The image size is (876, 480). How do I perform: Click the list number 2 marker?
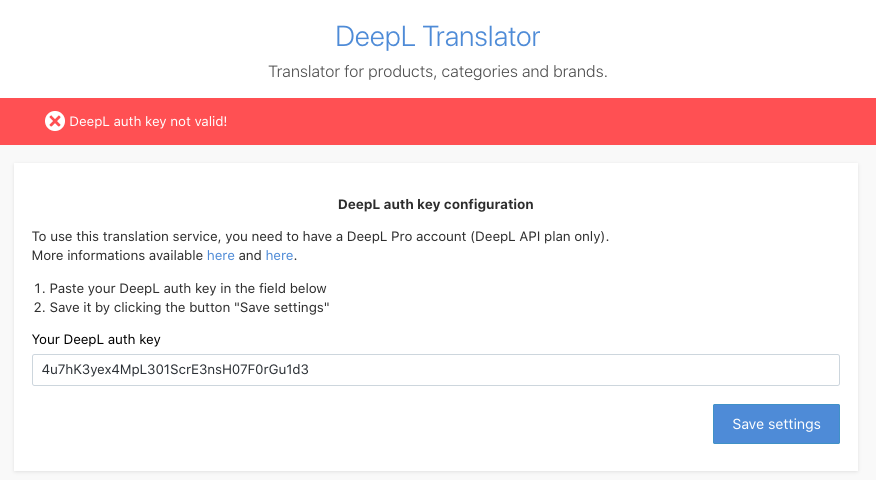pyautogui.click(x=38, y=306)
